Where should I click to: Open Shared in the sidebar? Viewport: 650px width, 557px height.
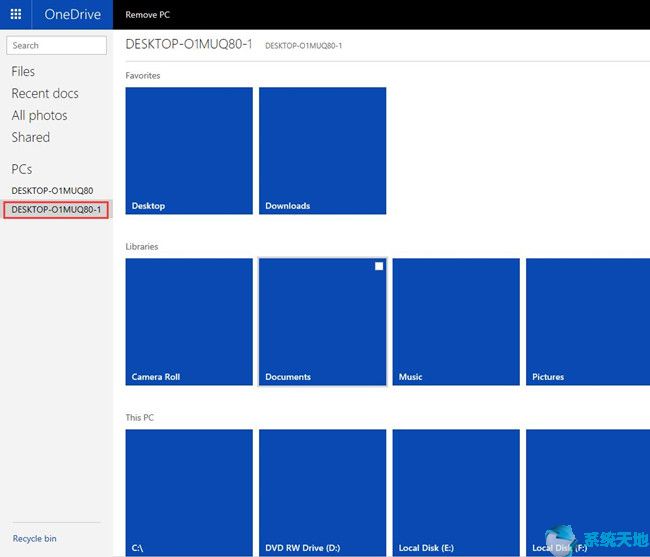[x=31, y=138]
